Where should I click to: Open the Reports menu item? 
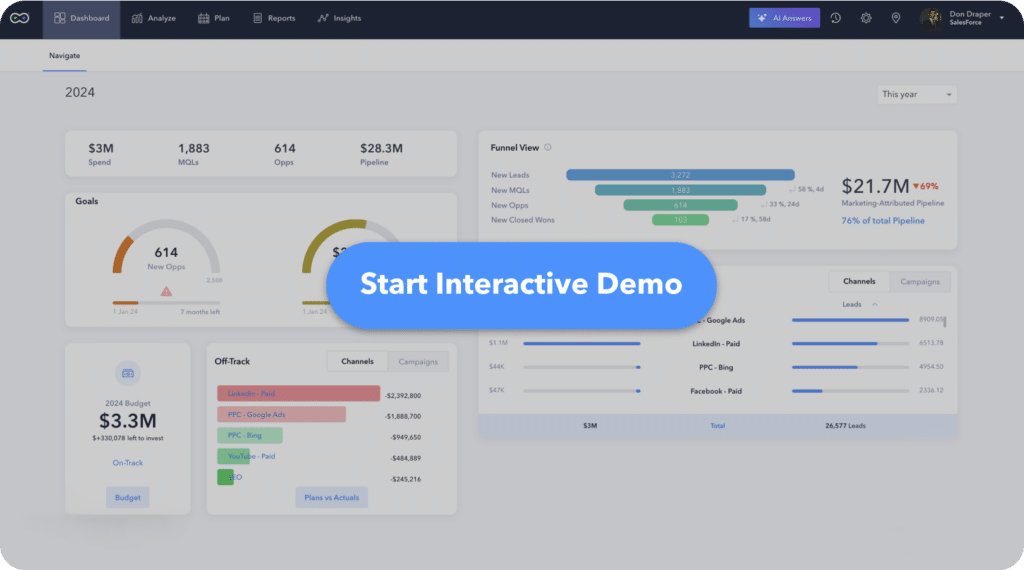[274, 18]
